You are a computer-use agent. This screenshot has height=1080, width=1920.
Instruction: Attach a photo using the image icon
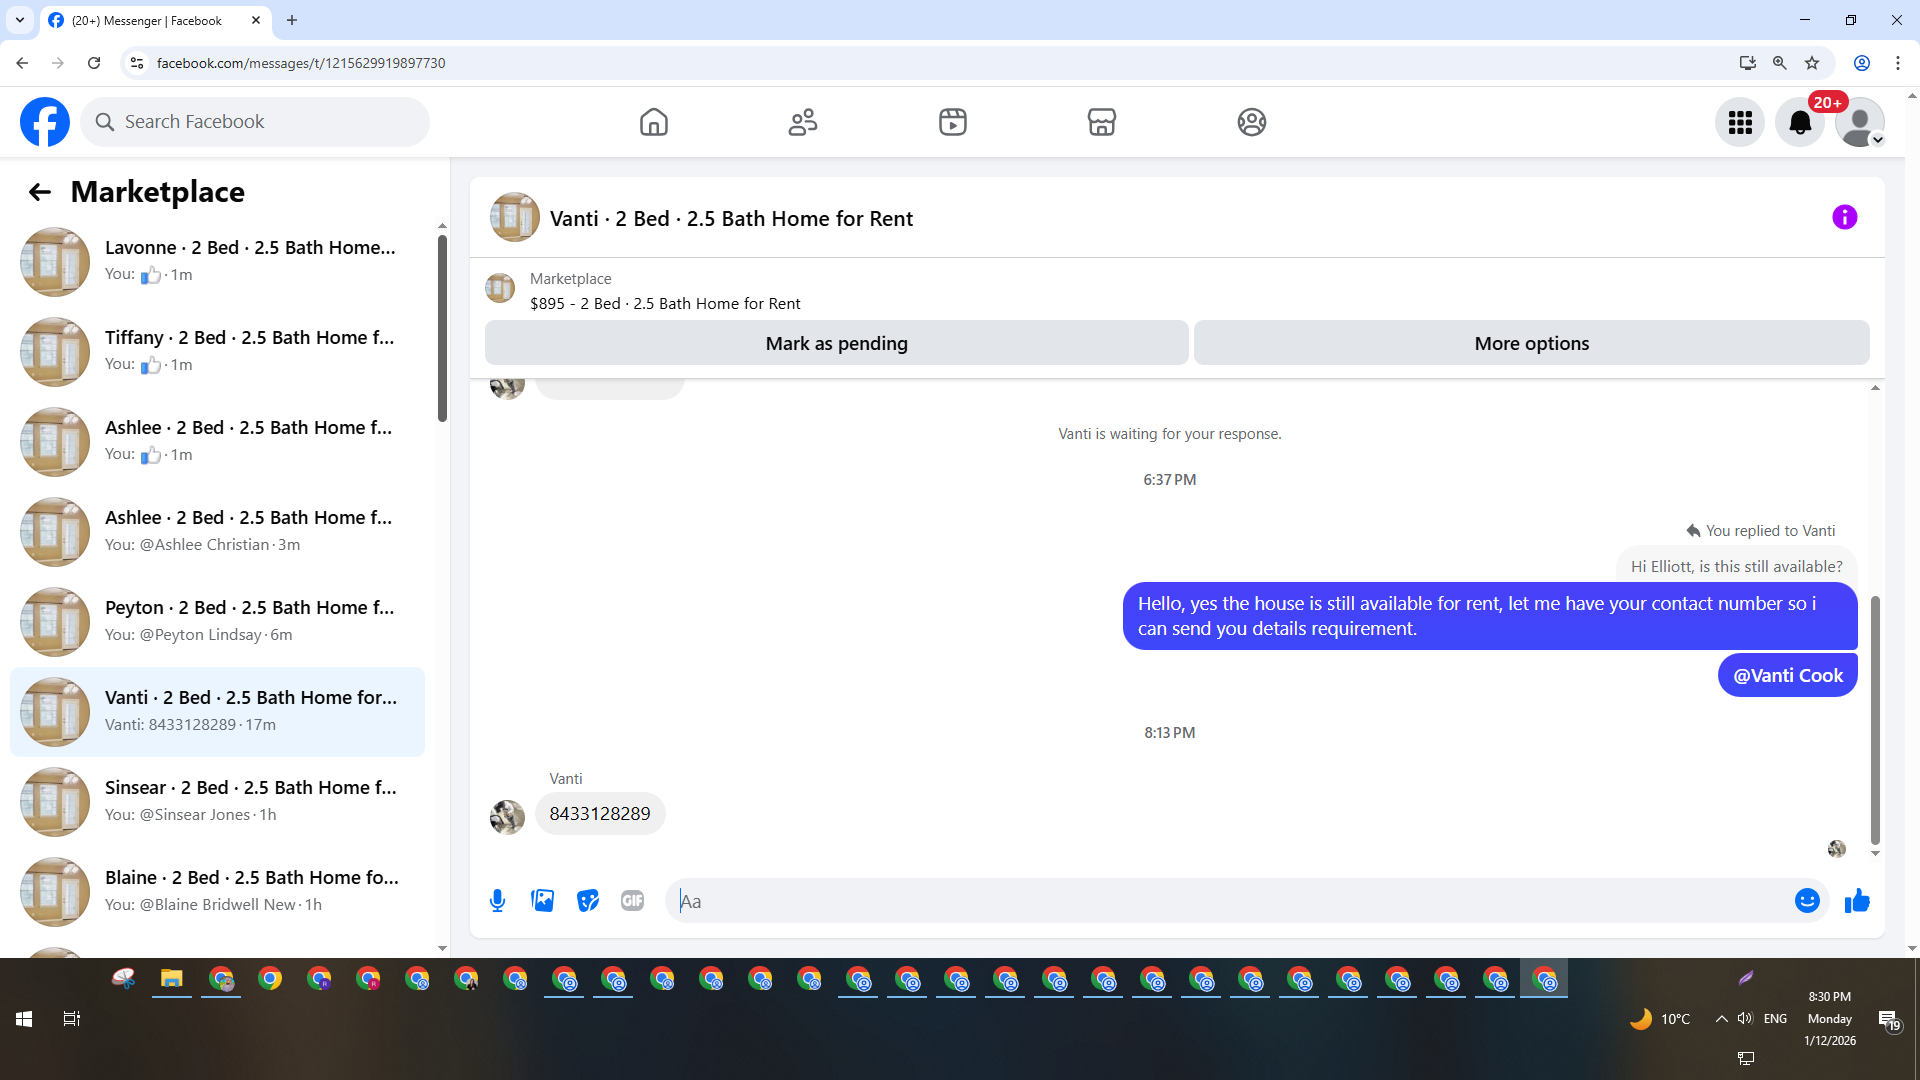(542, 901)
